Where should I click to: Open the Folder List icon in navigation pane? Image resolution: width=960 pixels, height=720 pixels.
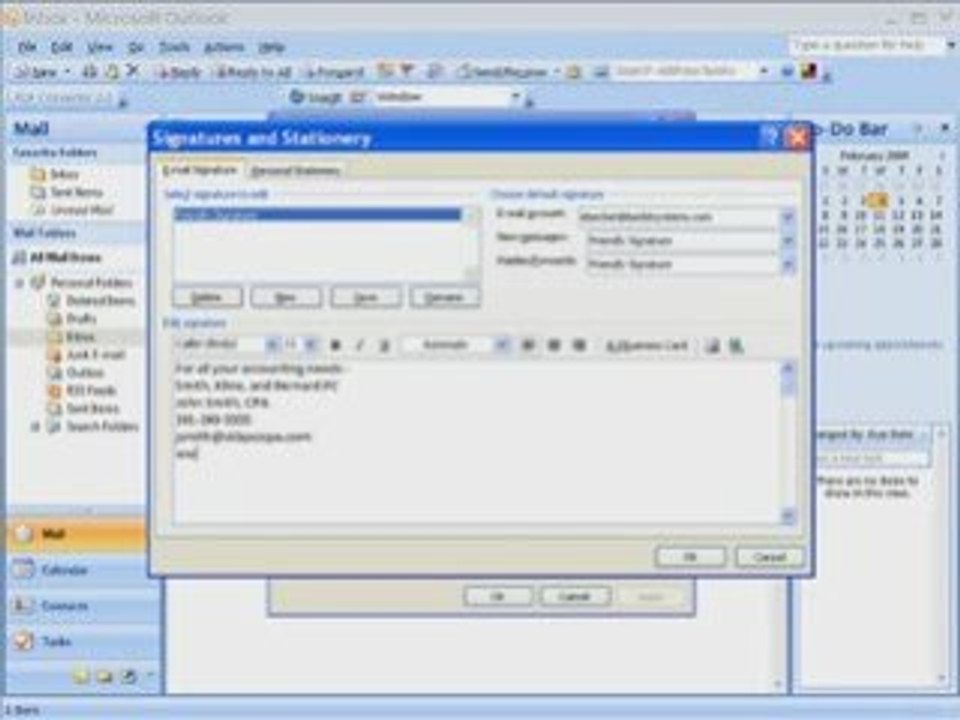coord(104,677)
